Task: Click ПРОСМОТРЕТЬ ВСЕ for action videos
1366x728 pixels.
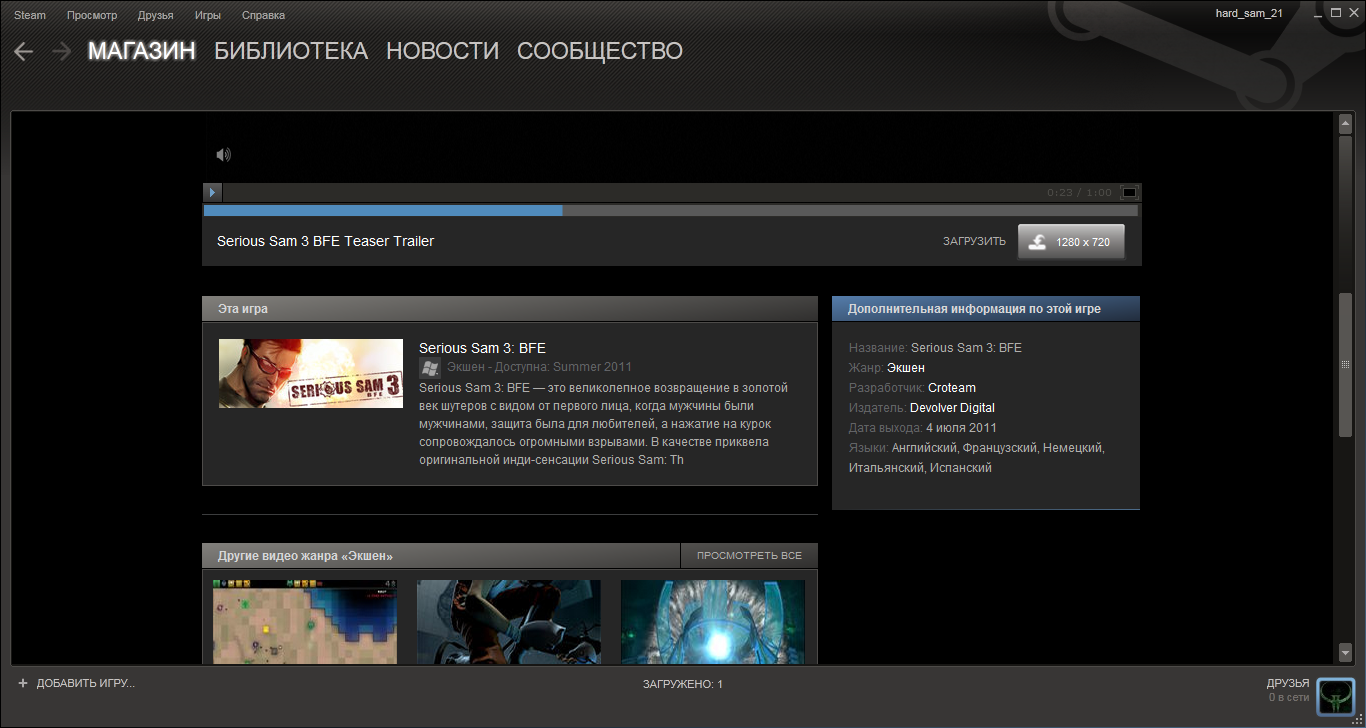Action: coord(749,556)
